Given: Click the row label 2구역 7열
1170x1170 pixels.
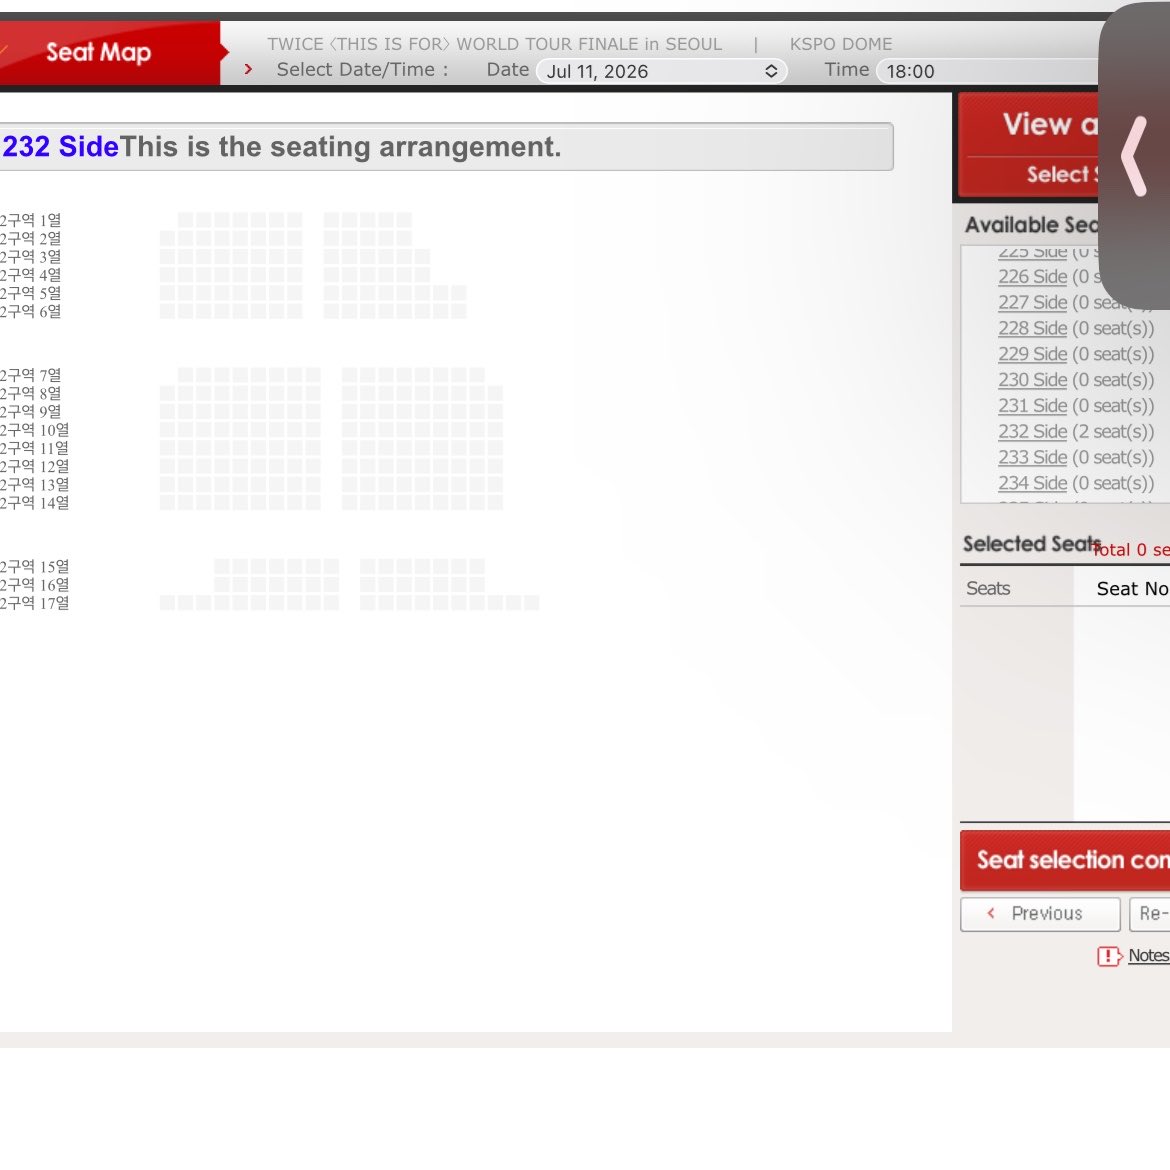Looking at the screenshot, I should tap(31, 375).
